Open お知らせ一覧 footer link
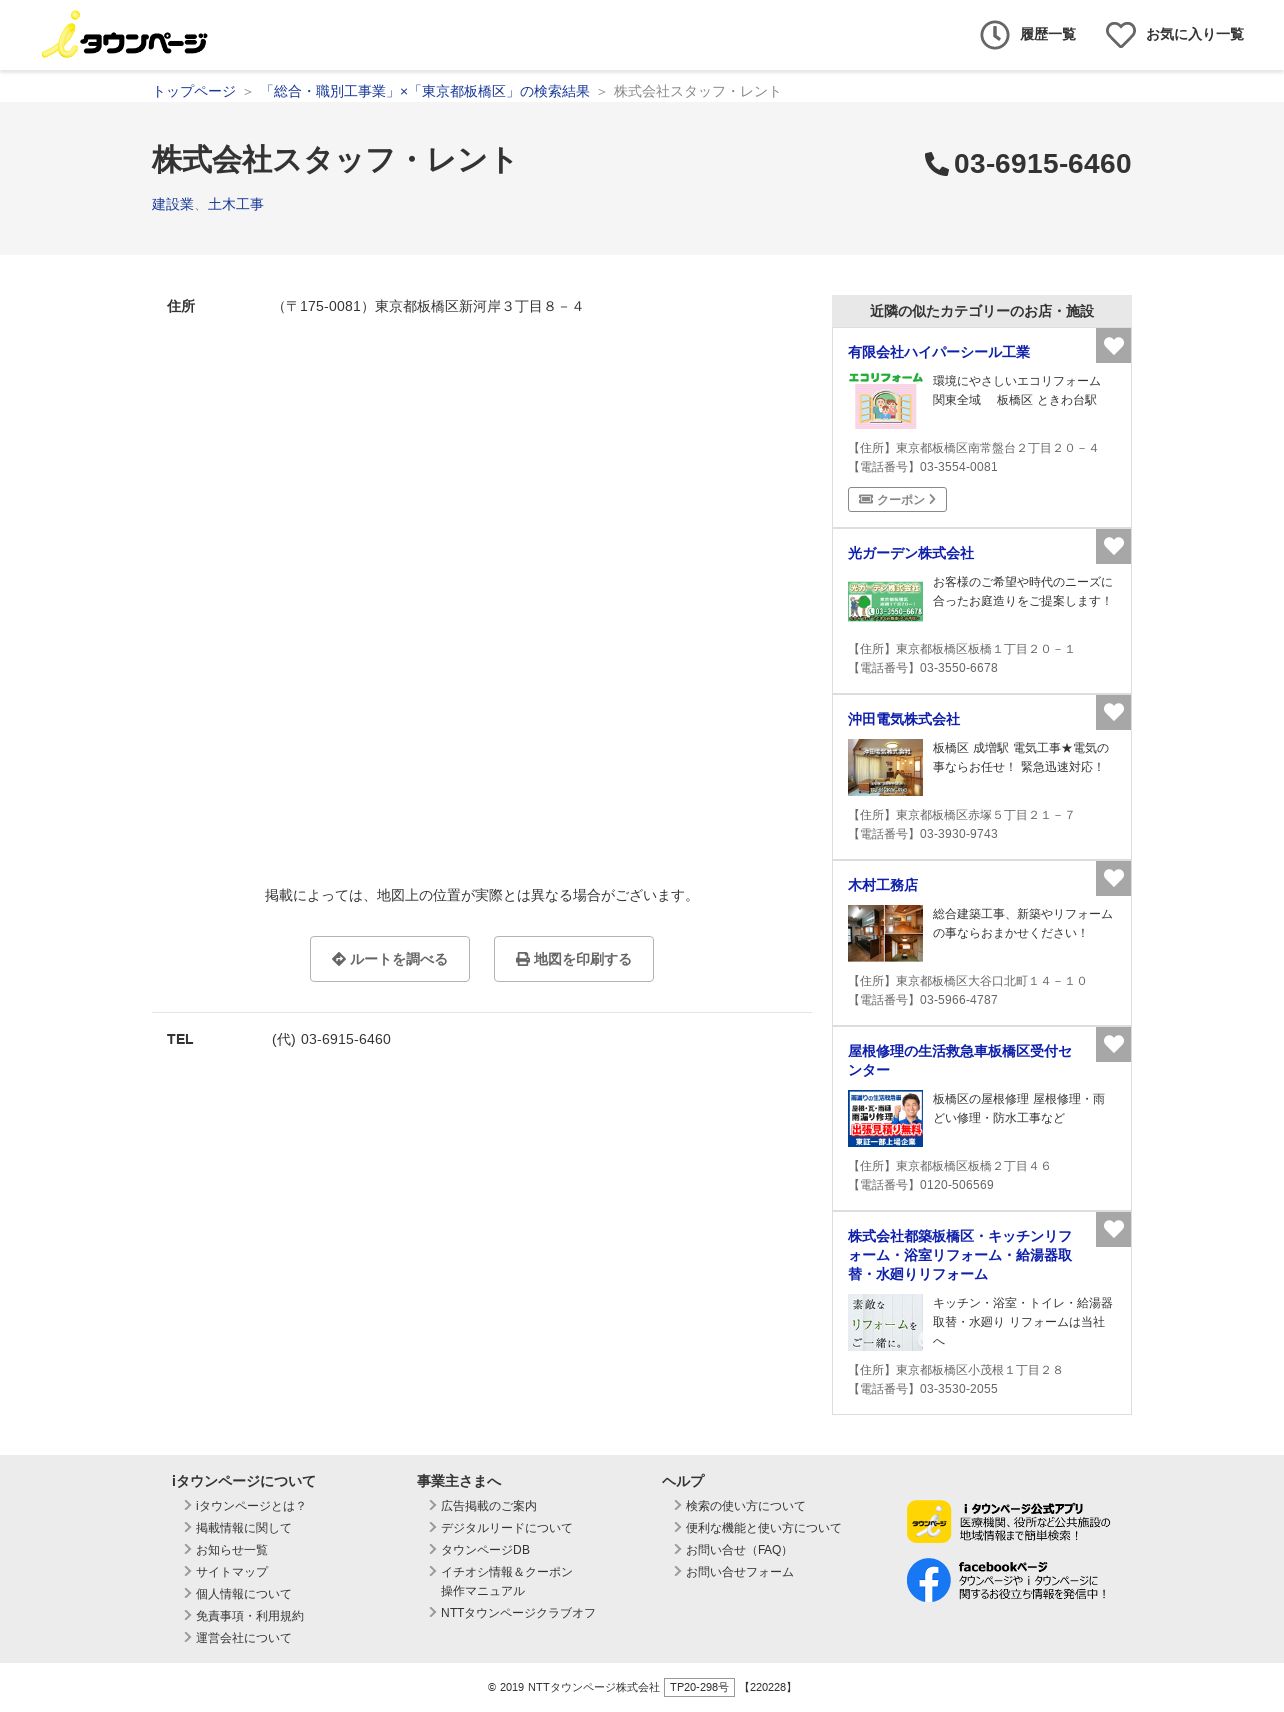Viewport: 1284px width, 1712px height. (232, 1550)
